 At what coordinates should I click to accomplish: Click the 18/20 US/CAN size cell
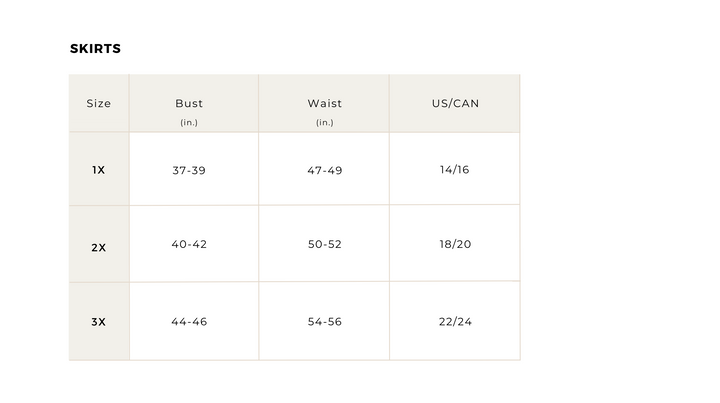pyautogui.click(x=455, y=244)
